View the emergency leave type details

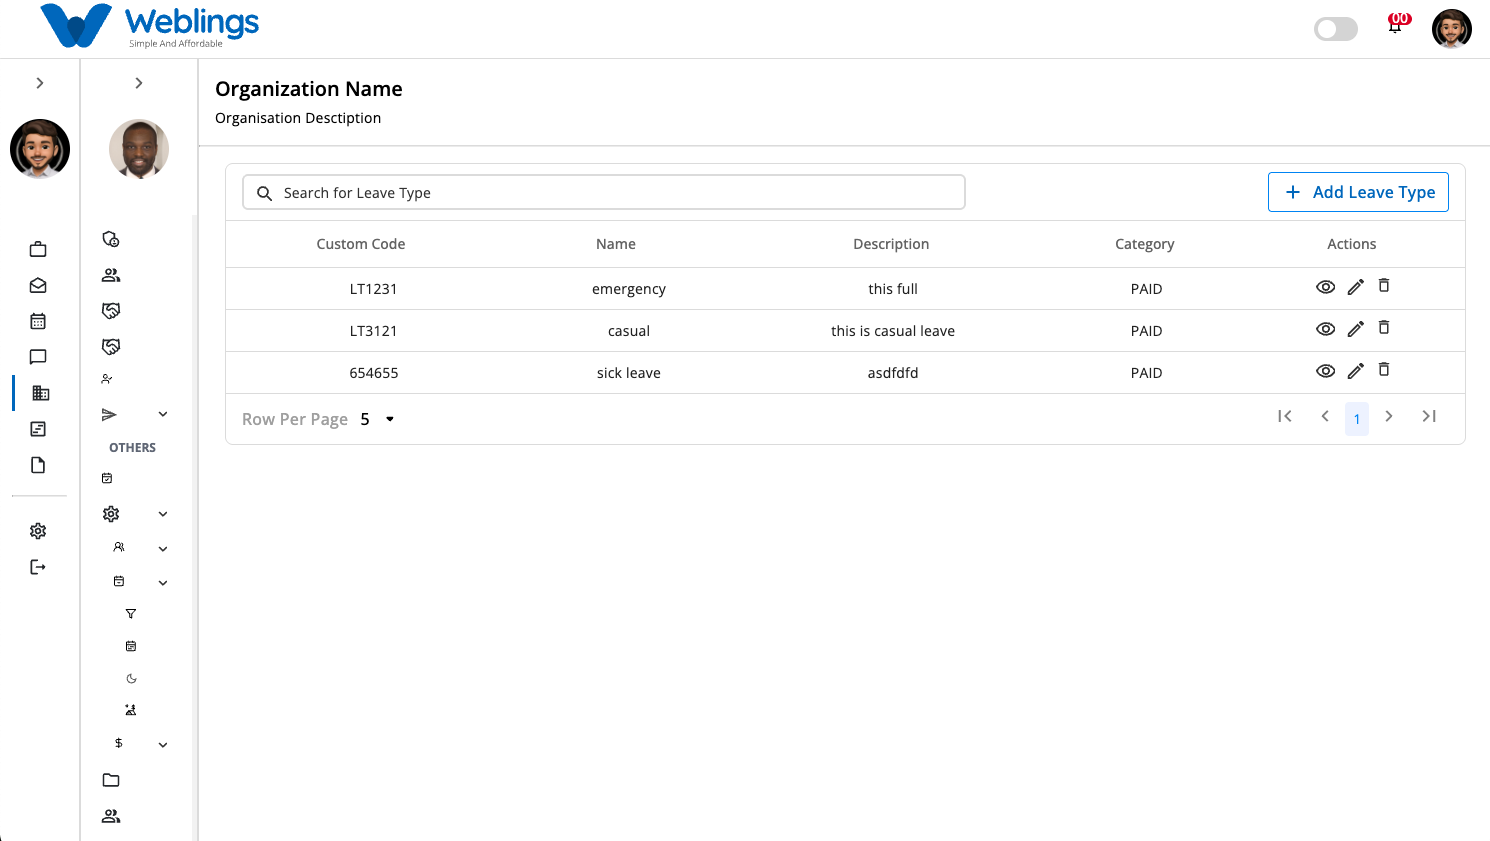1325,287
